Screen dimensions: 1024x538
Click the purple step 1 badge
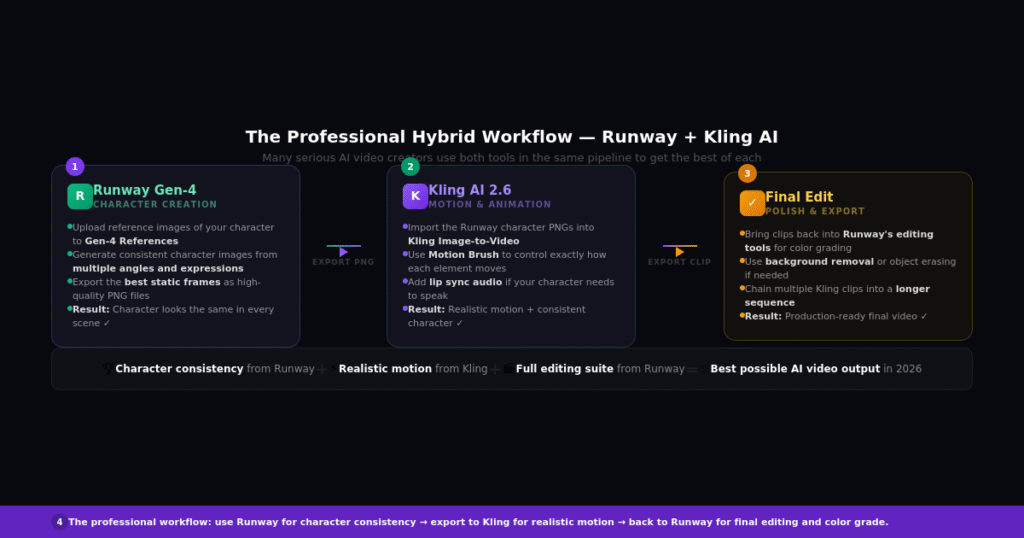pyautogui.click(x=75, y=166)
